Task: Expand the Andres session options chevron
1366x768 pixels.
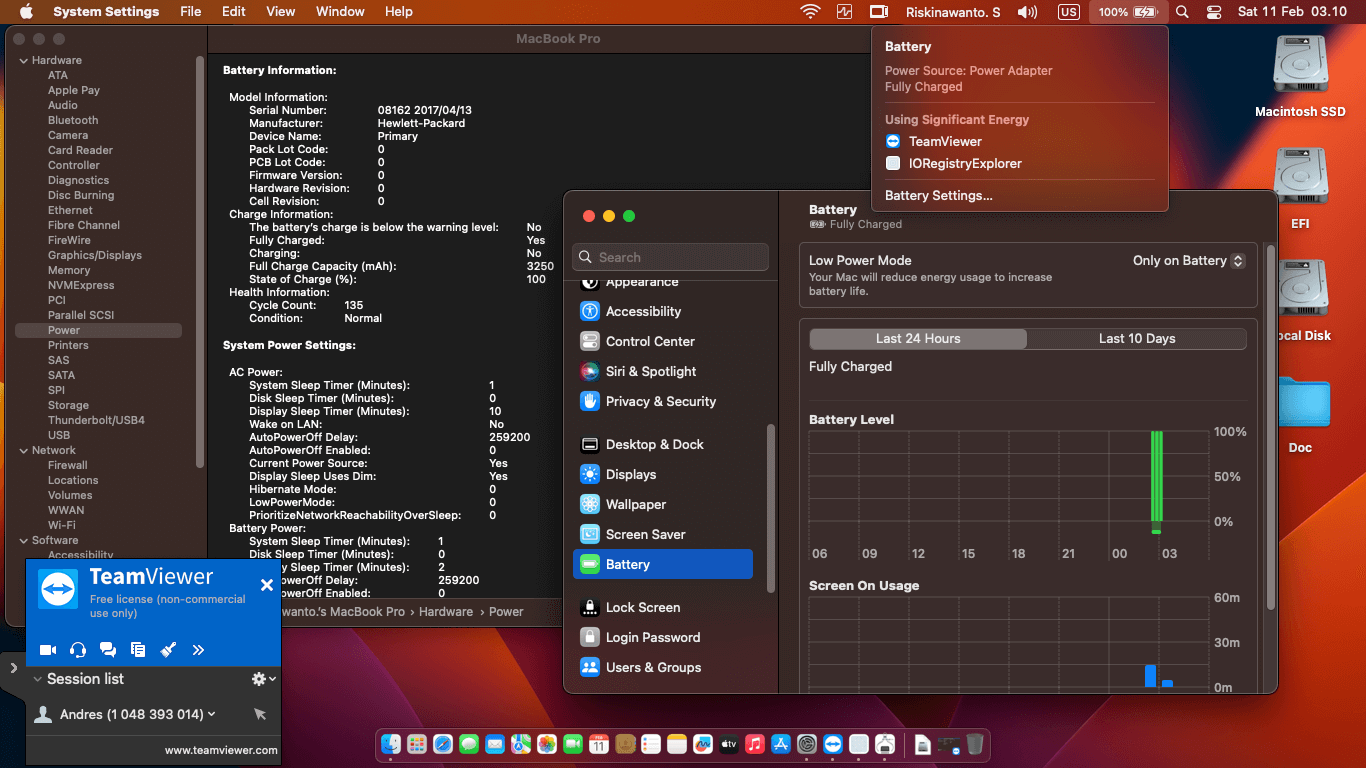Action: point(212,714)
